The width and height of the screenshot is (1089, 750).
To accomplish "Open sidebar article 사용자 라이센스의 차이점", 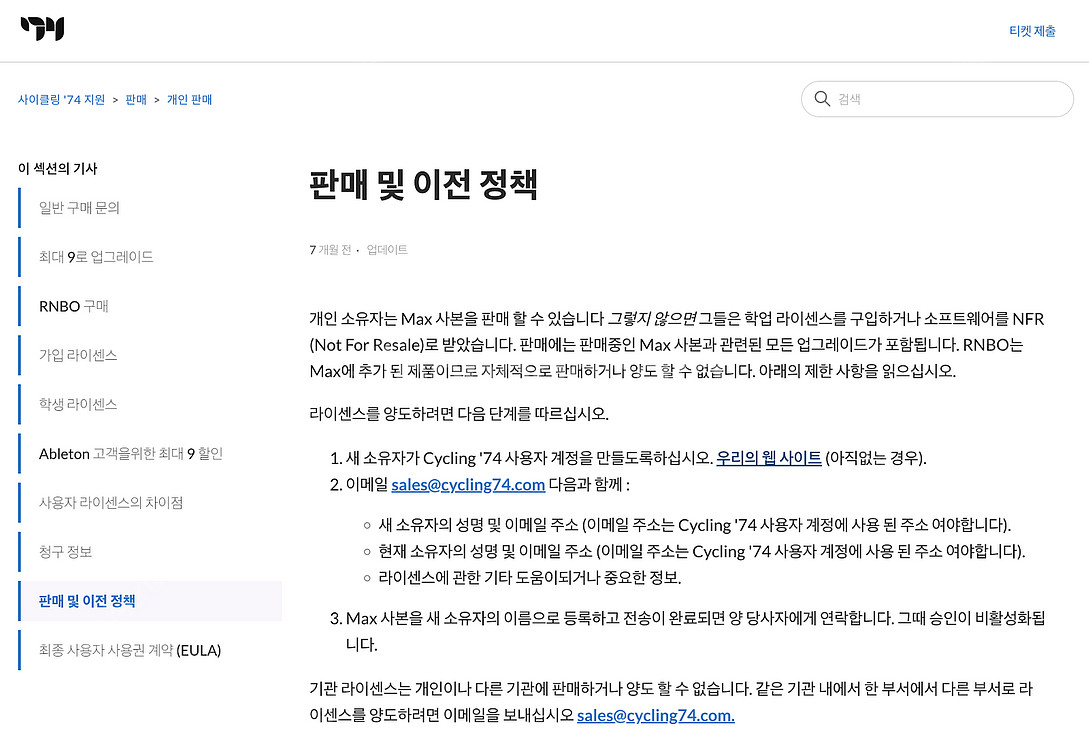I will coord(111,503).
